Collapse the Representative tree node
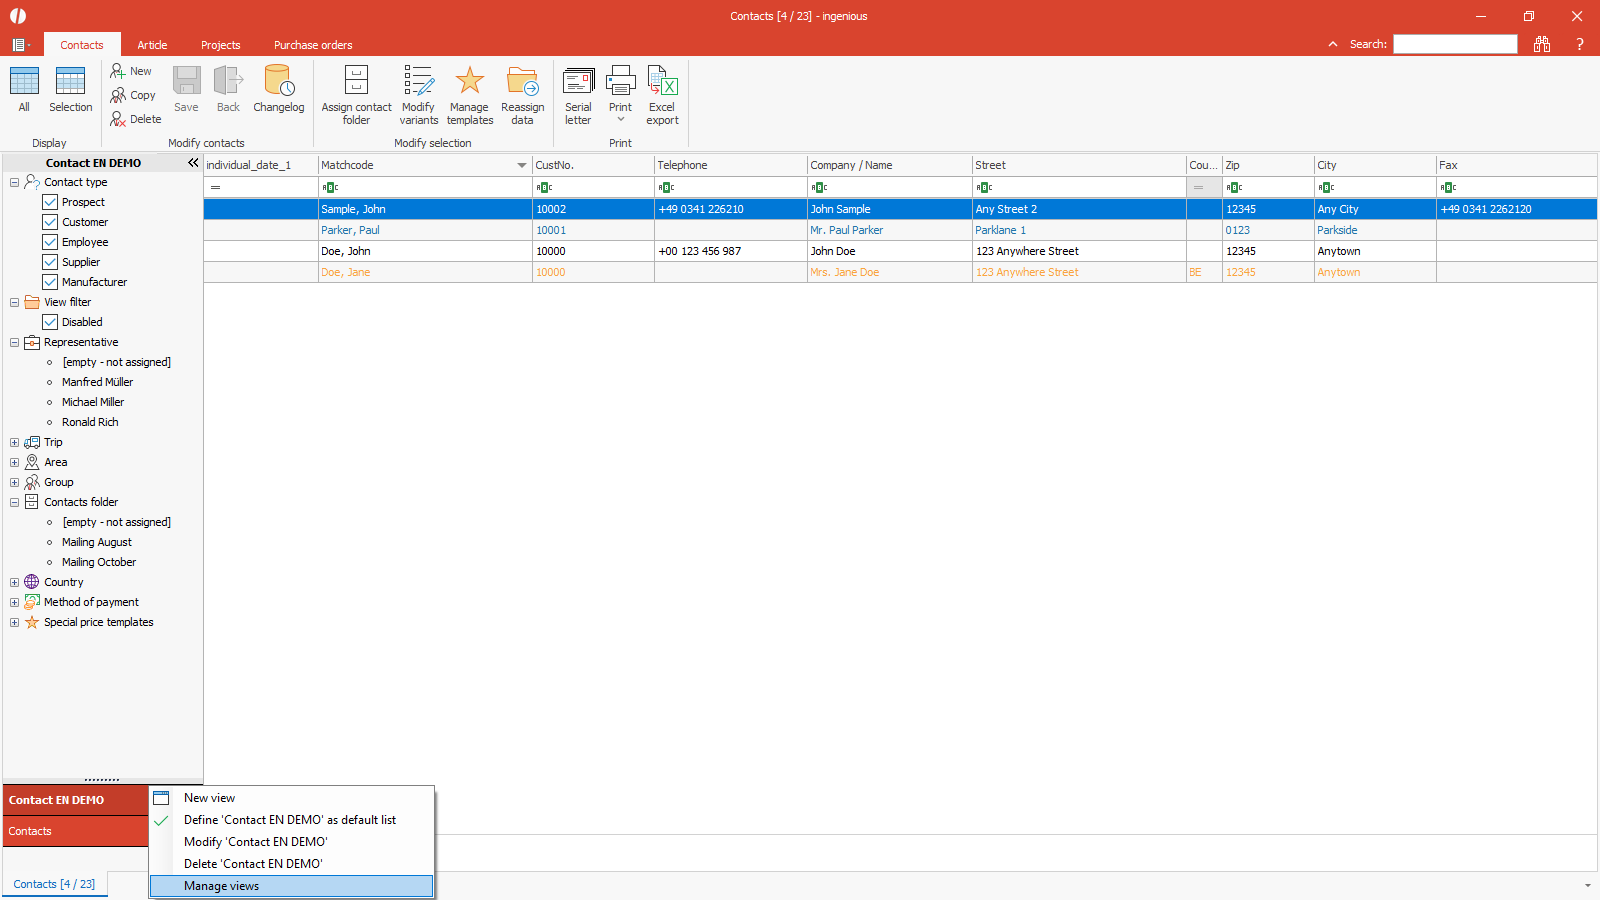The width and height of the screenshot is (1600, 900). point(15,342)
